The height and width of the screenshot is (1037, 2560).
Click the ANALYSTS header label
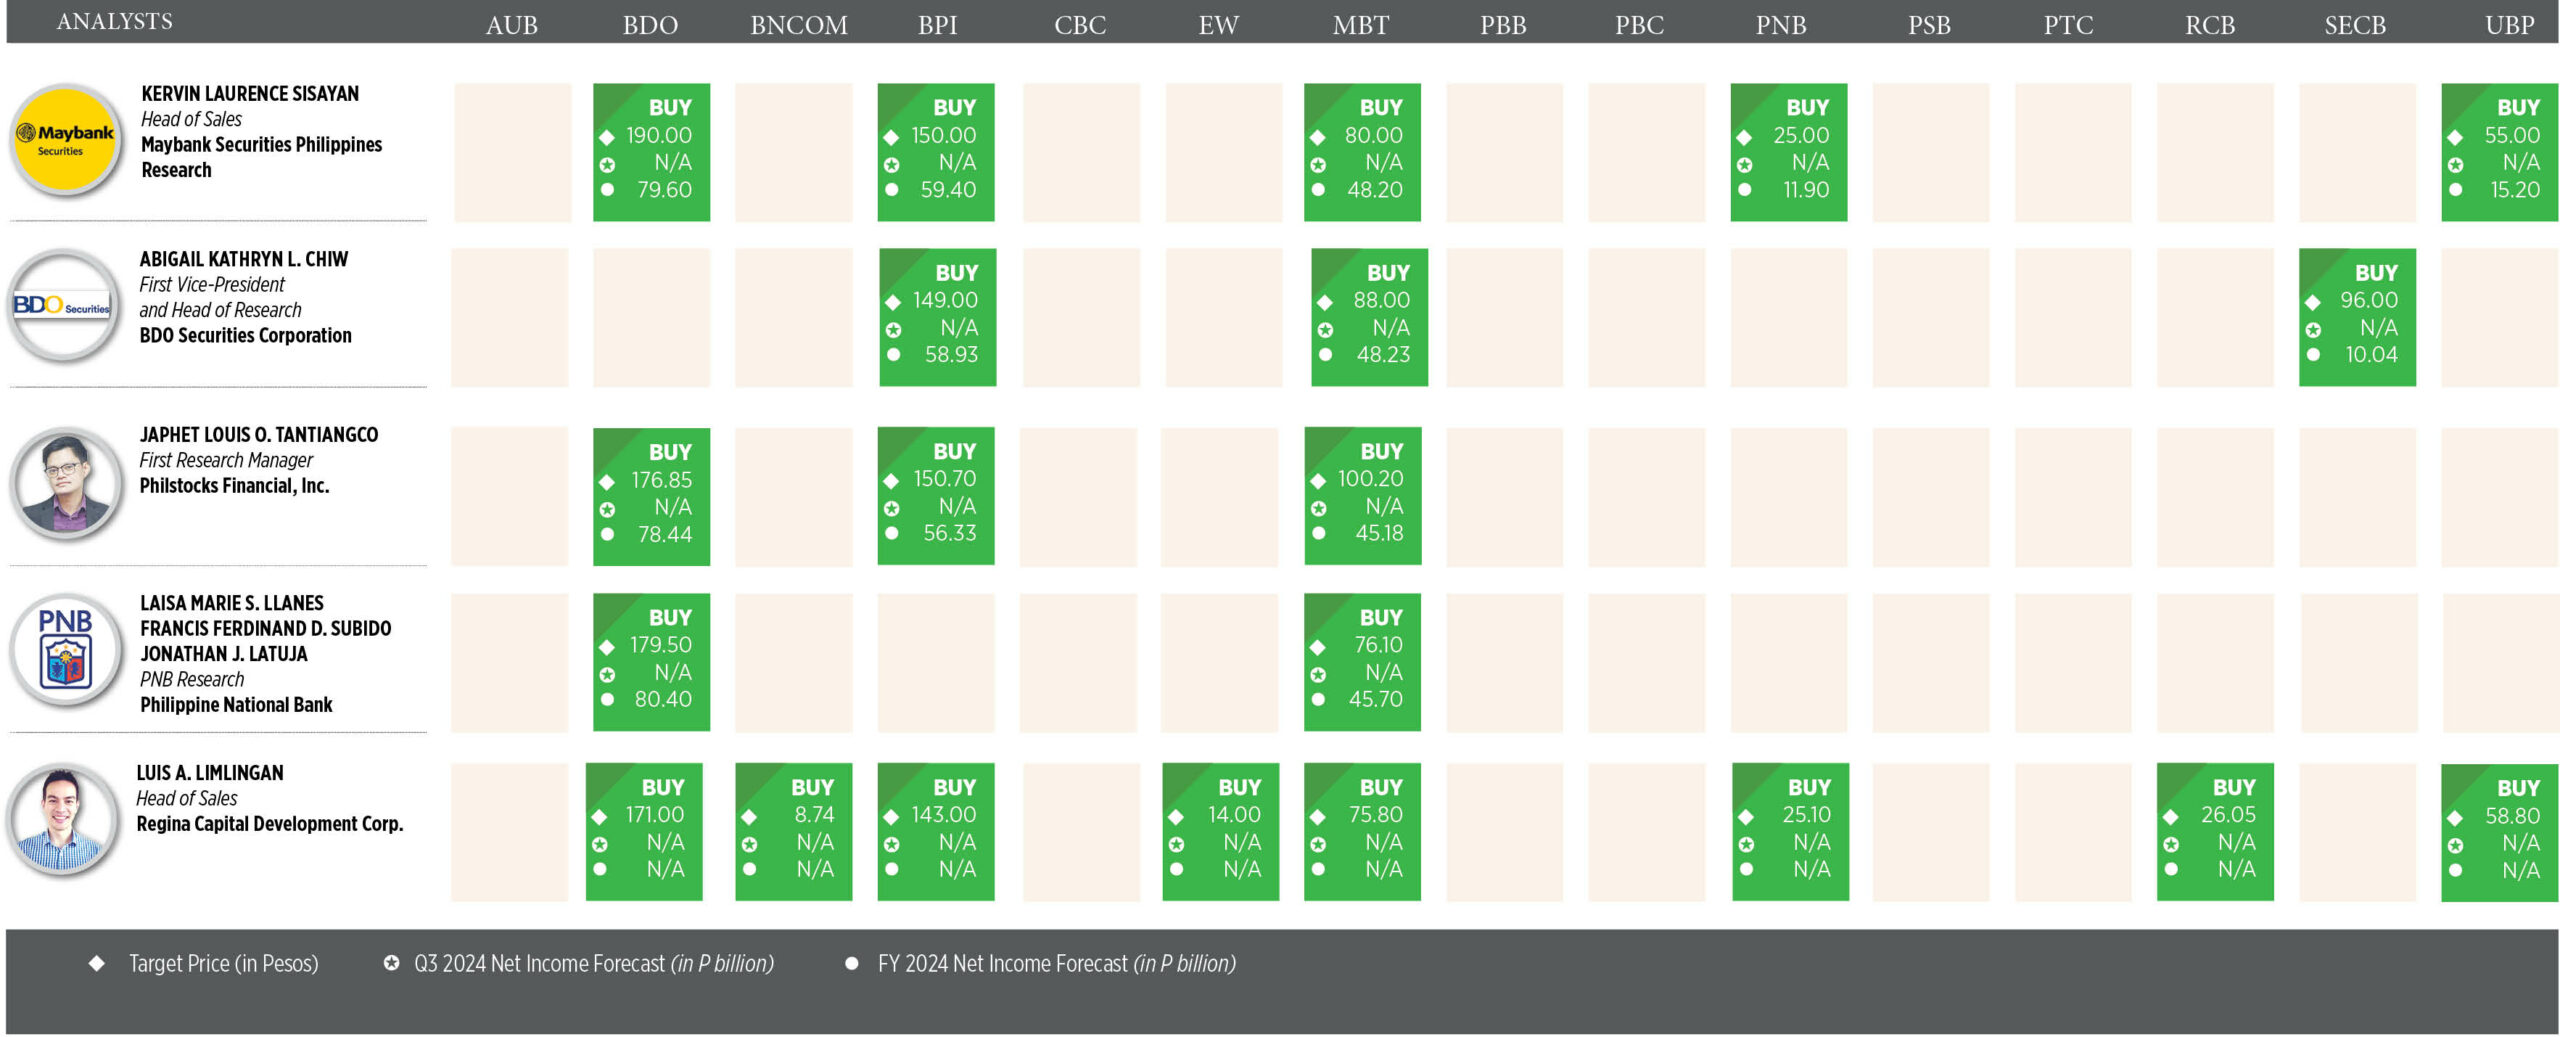click(x=114, y=22)
